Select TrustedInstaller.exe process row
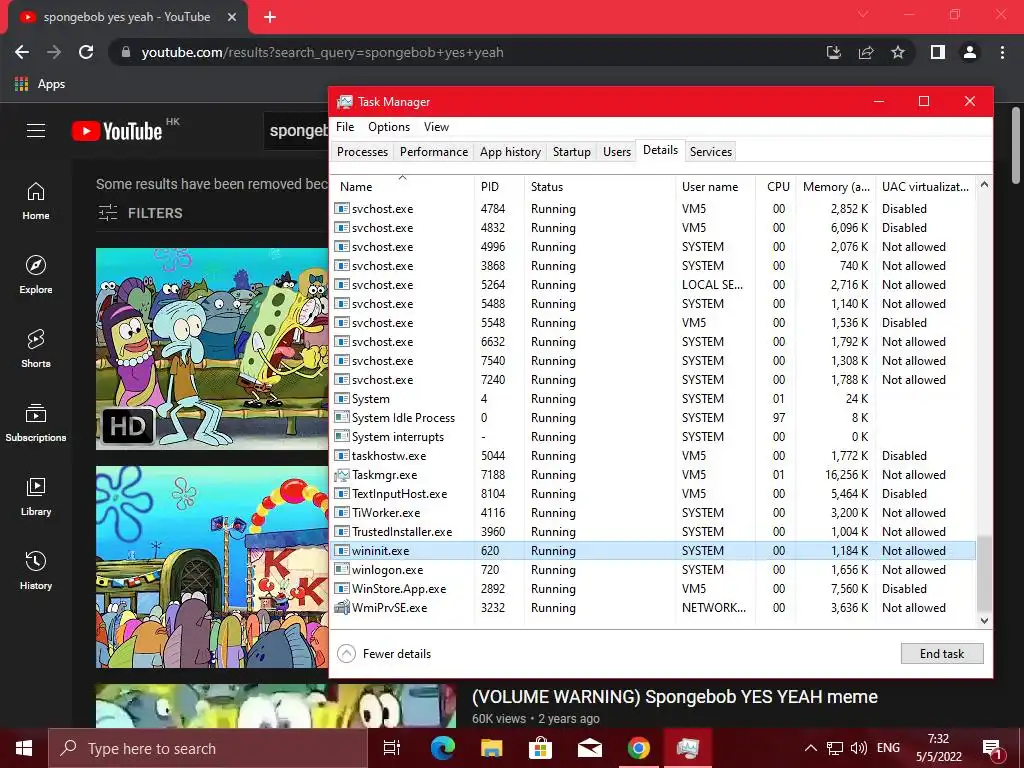Viewport: 1024px width, 768px height. tap(654, 532)
